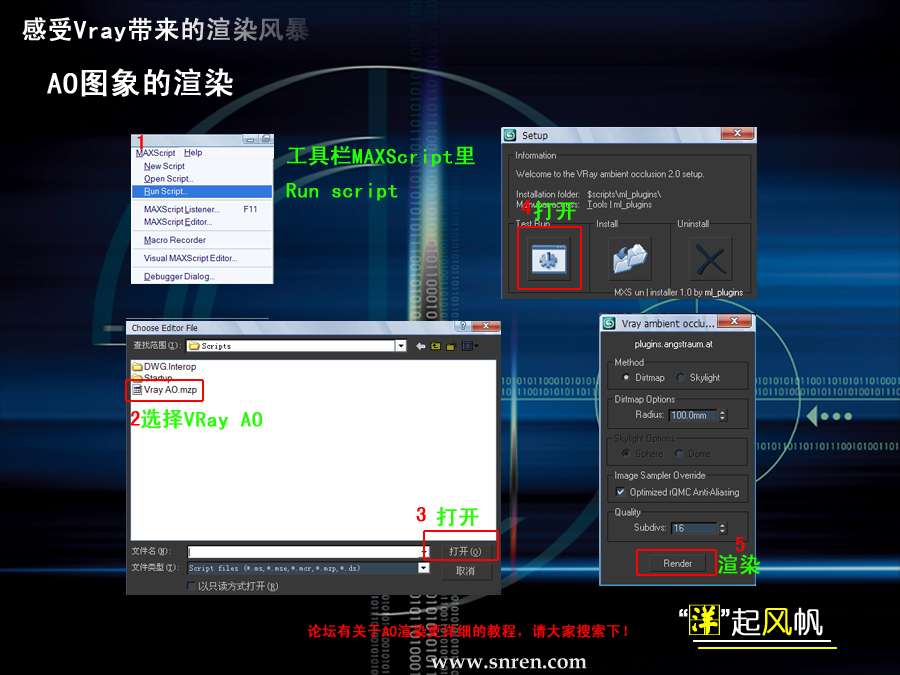Click the Render button
The image size is (900, 675).
677,563
